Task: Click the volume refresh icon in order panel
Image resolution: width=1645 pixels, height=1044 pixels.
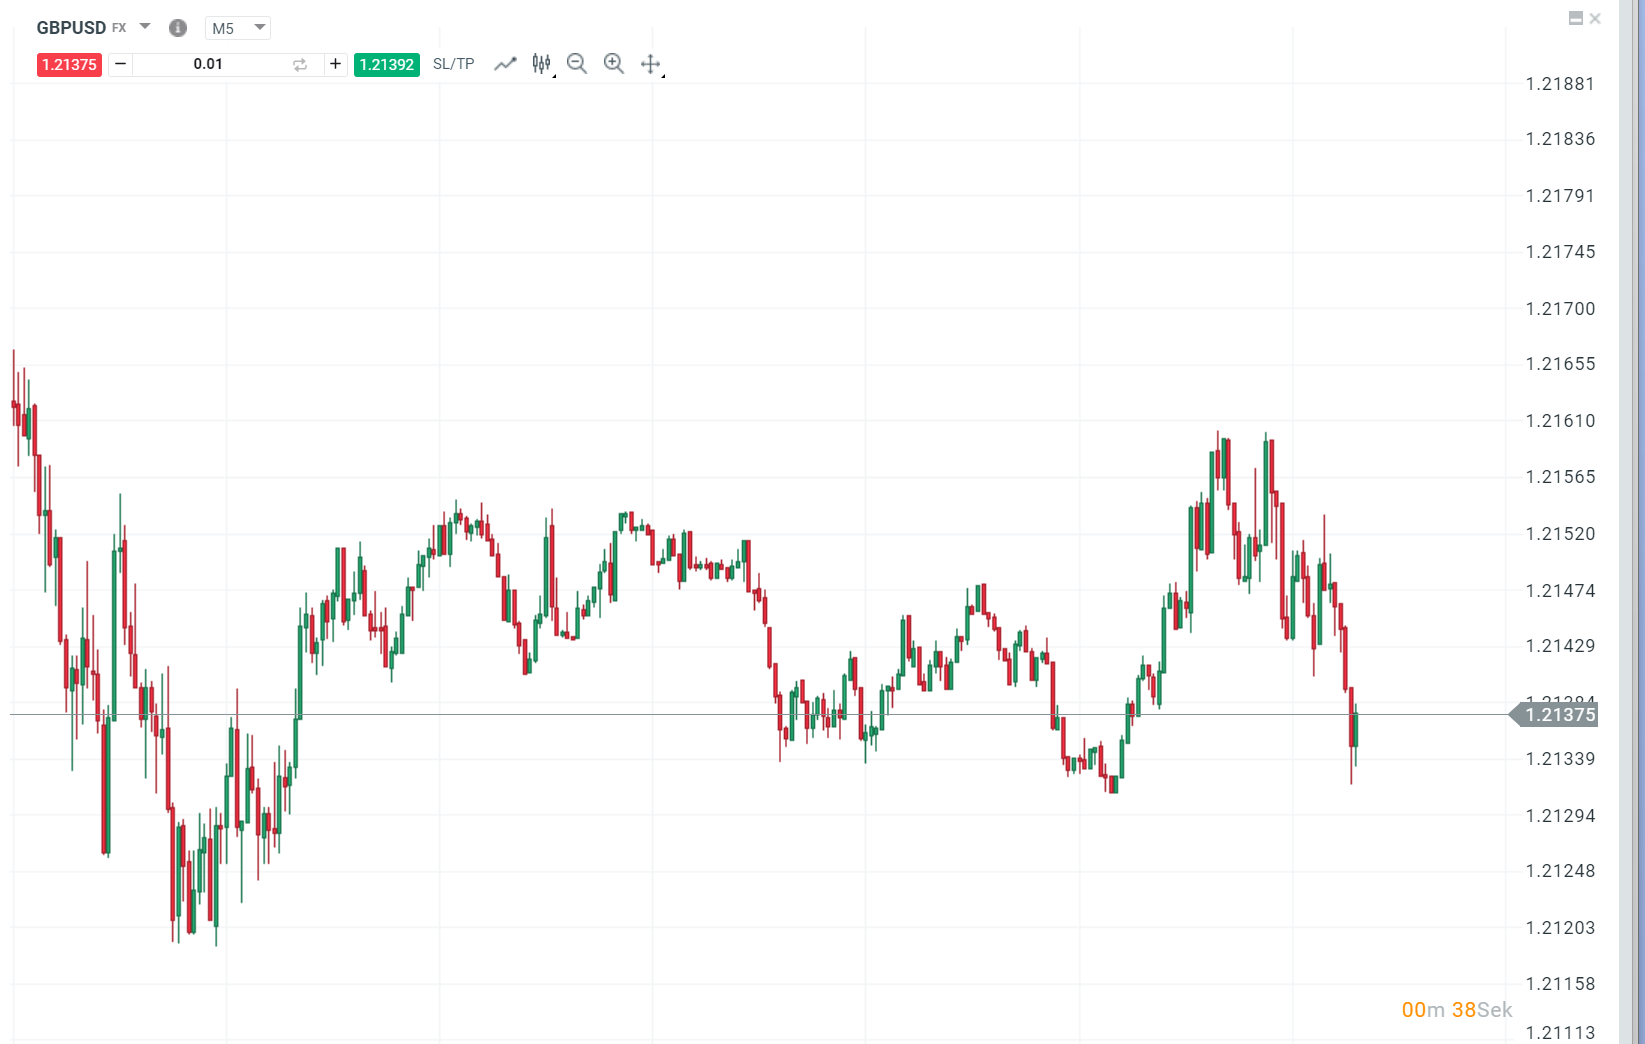Action: tap(299, 63)
